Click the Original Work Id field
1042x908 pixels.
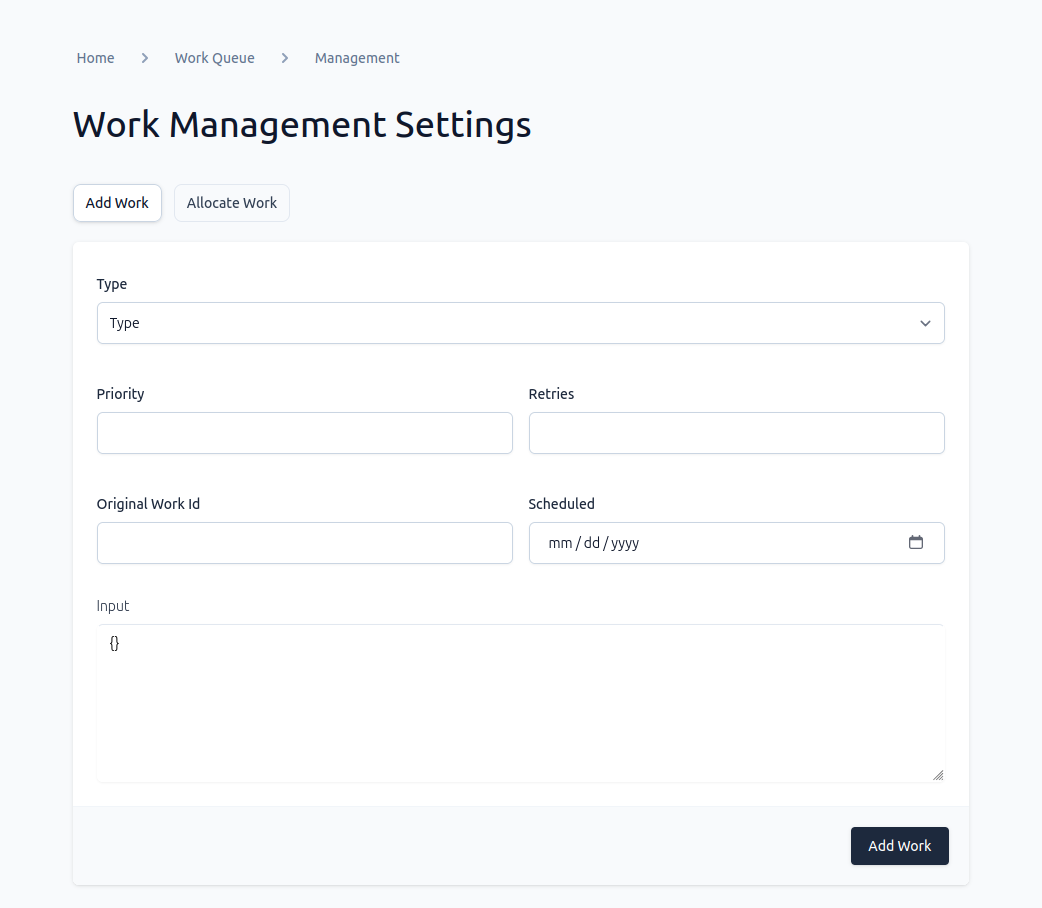click(x=304, y=543)
